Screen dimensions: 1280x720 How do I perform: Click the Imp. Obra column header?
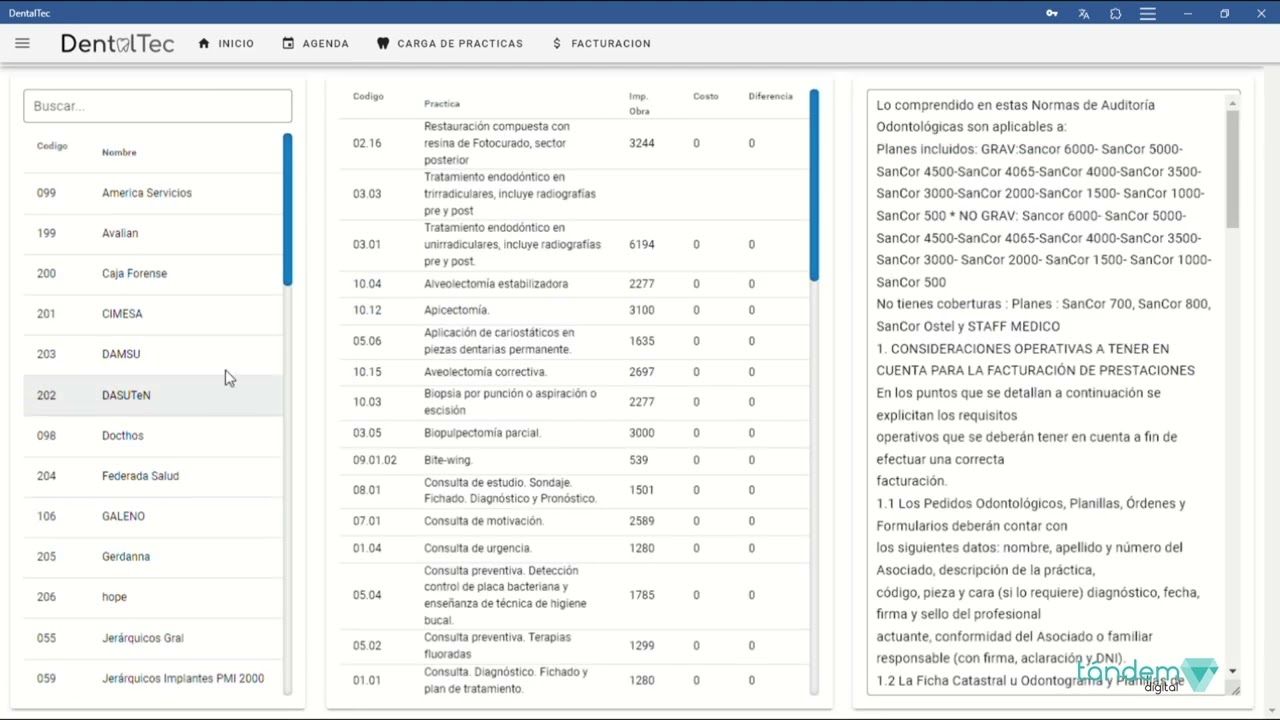click(x=639, y=104)
